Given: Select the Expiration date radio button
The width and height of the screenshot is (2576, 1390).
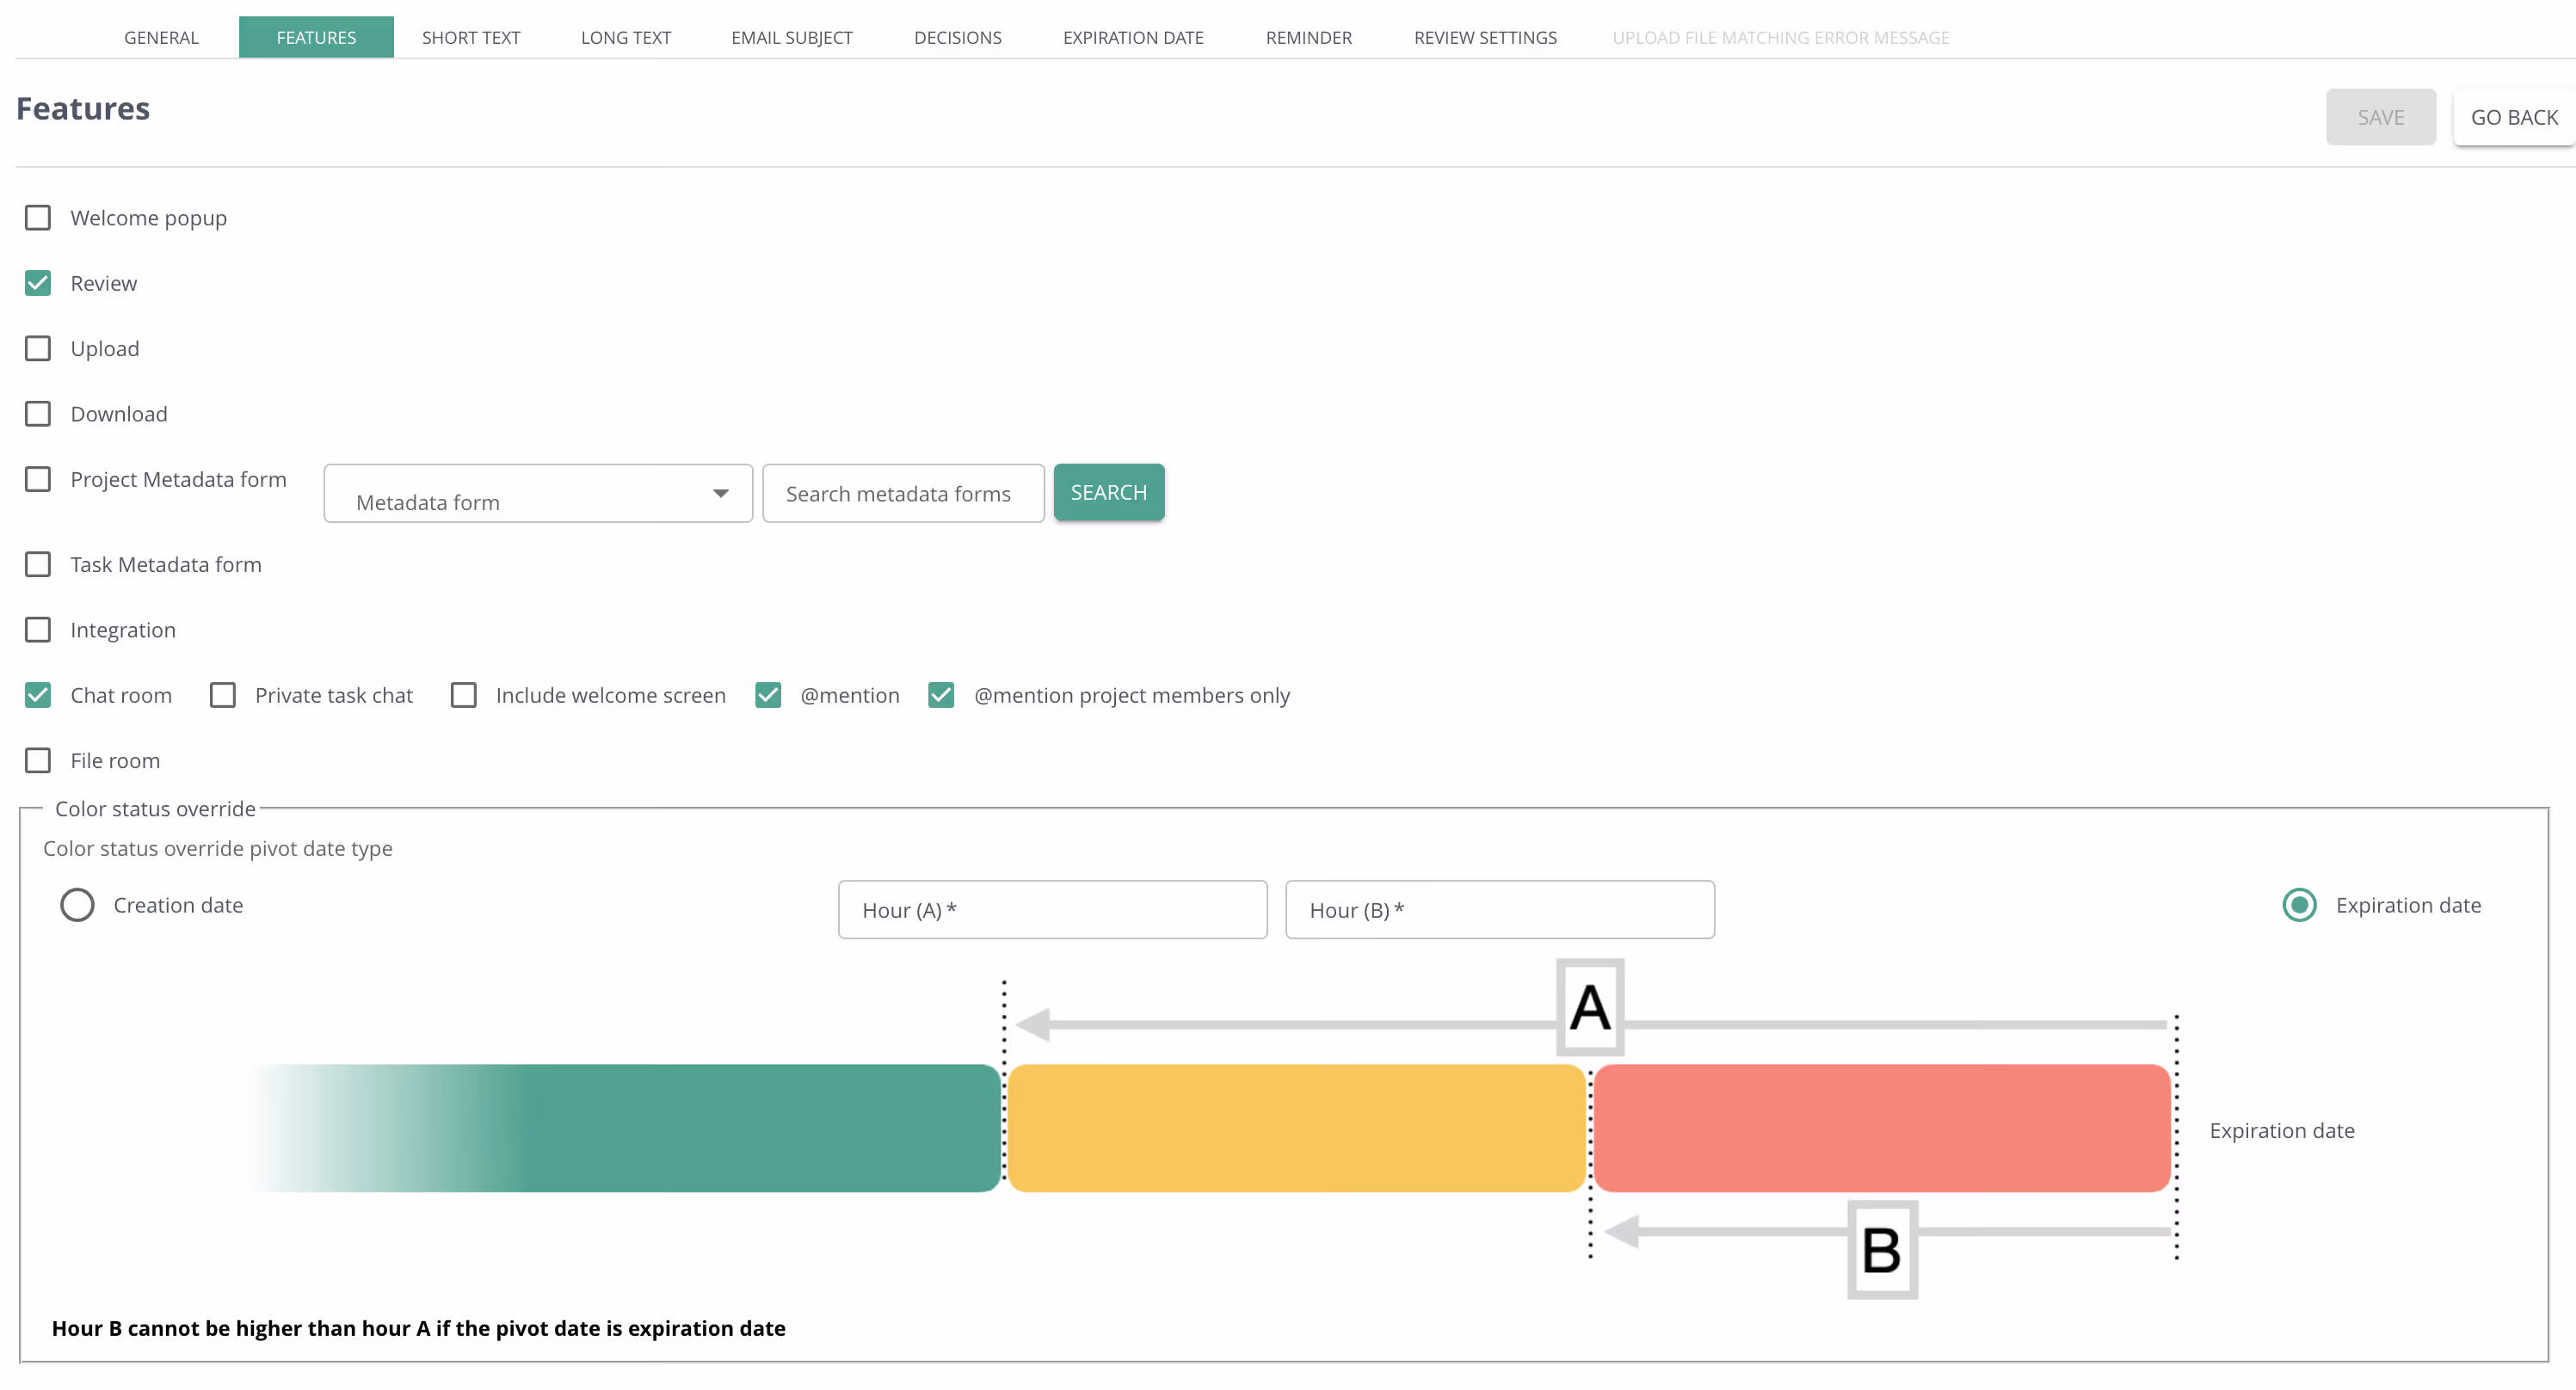Looking at the screenshot, I should [2299, 905].
